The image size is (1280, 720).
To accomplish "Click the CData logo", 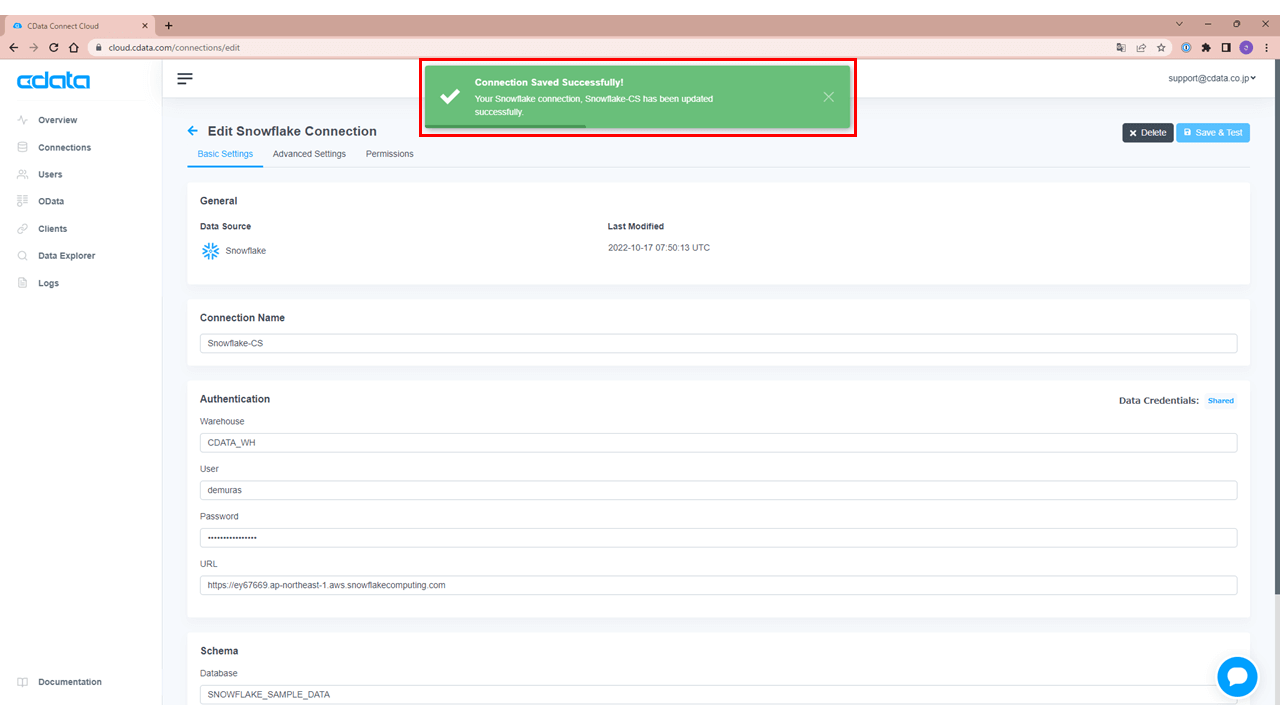I will 53,81.
